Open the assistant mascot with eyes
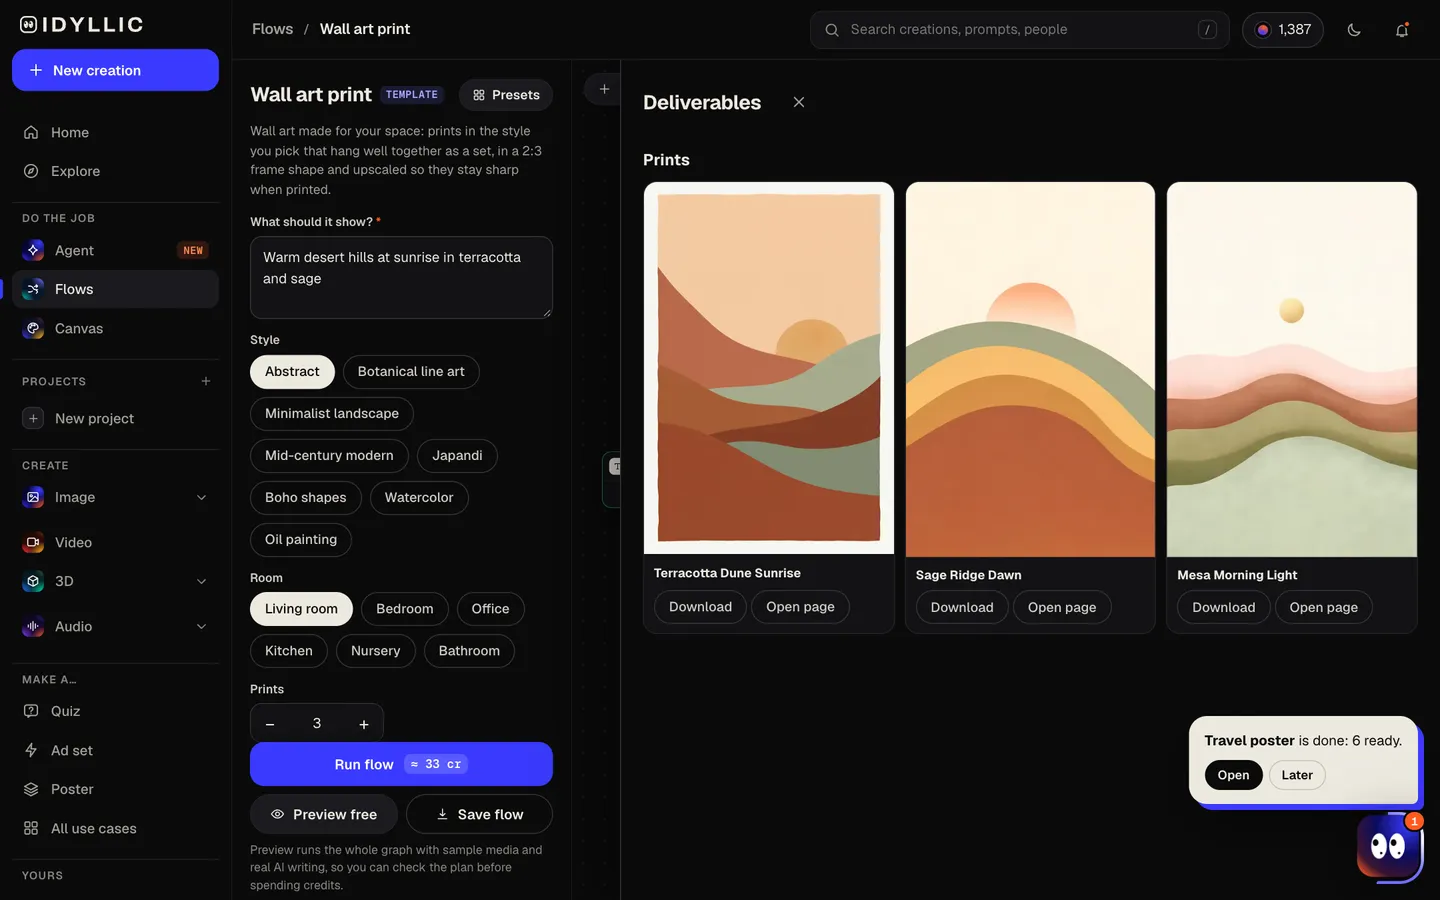 tap(1388, 846)
